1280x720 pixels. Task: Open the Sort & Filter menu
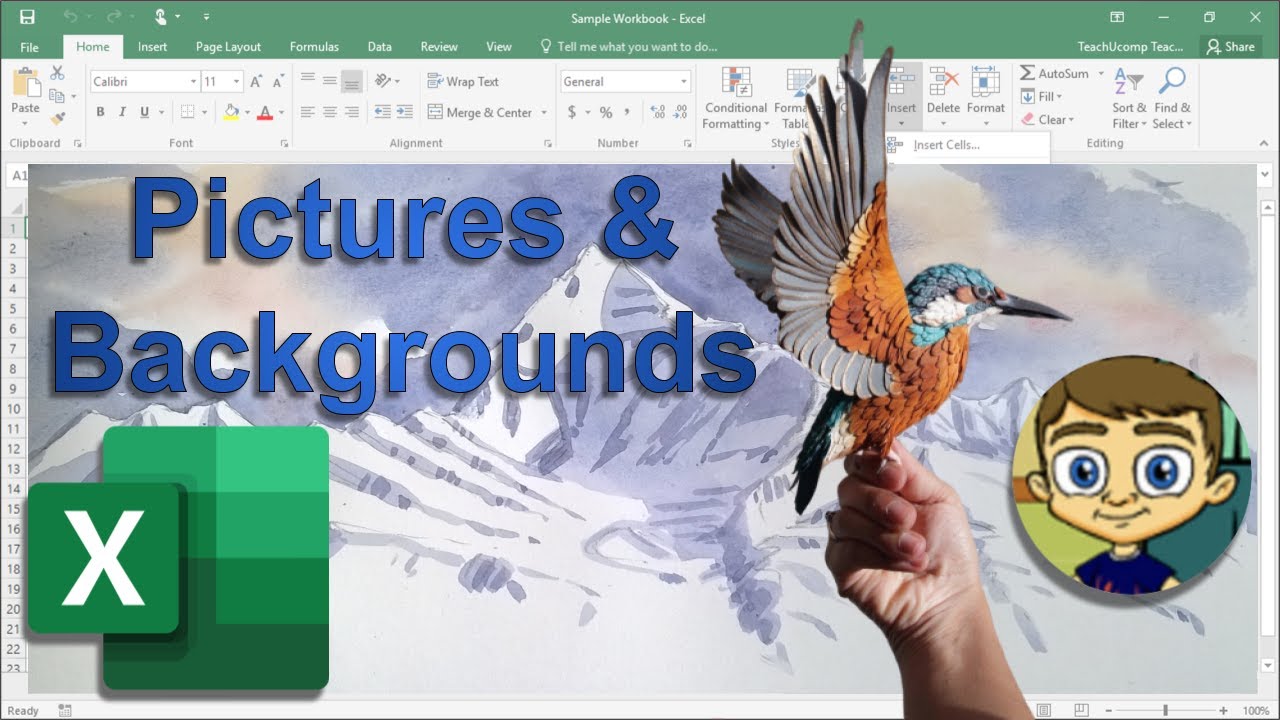(1129, 99)
